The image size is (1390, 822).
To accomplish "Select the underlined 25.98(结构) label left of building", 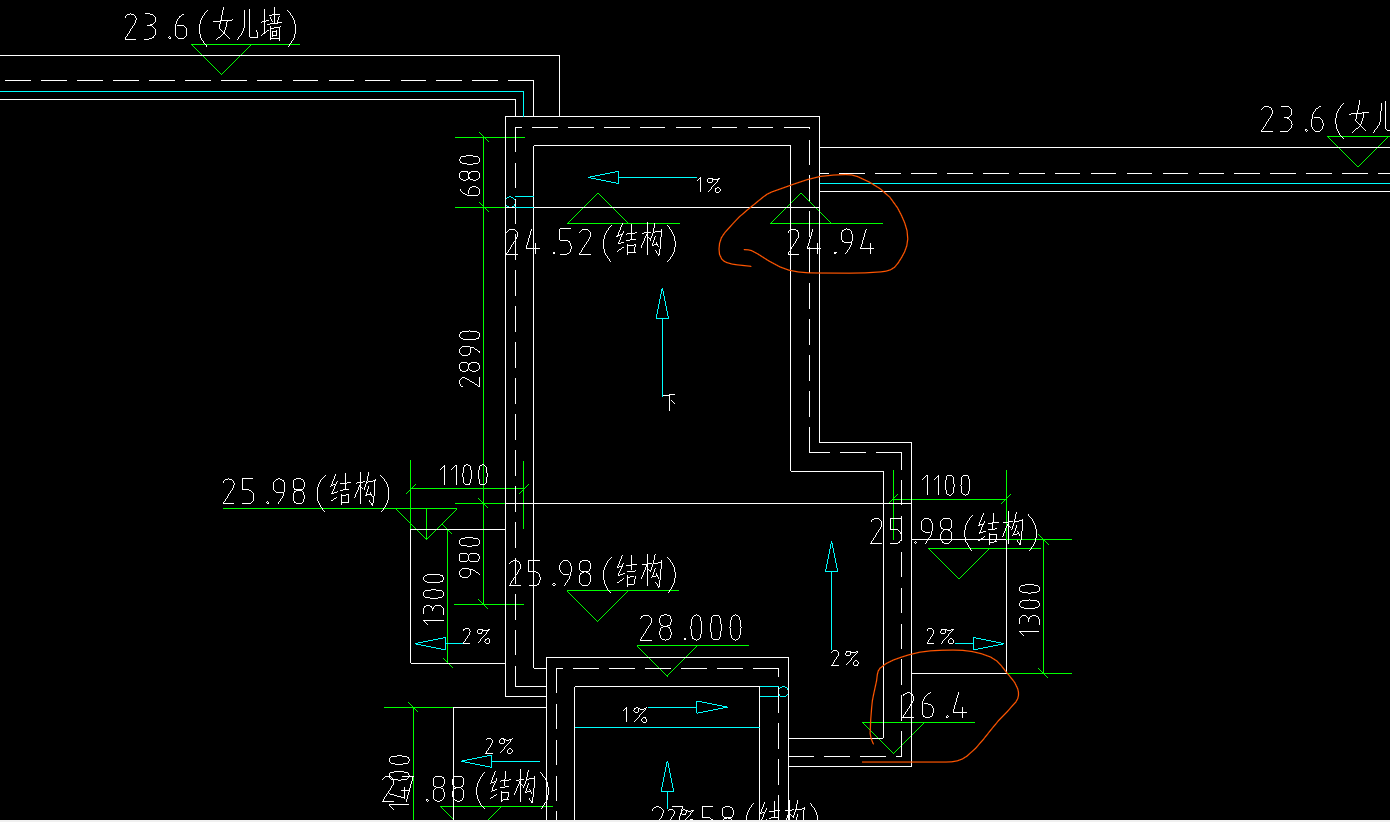I will (x=306, y=492).
